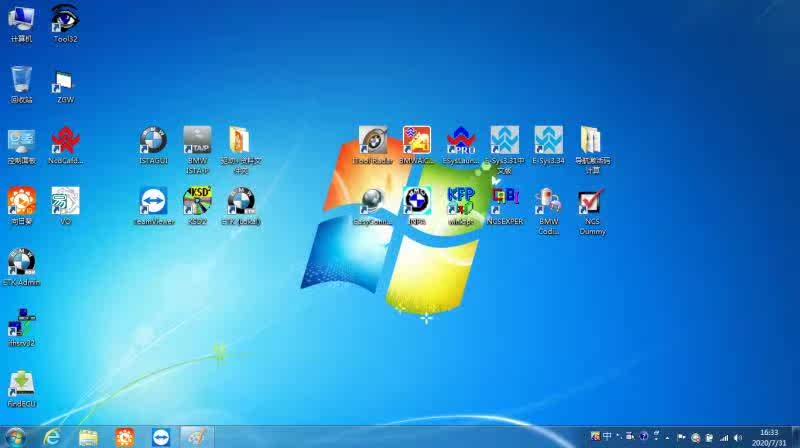Open the Computer icon on desktop
This screenshot has width=800, height=448.
point(21,23)
